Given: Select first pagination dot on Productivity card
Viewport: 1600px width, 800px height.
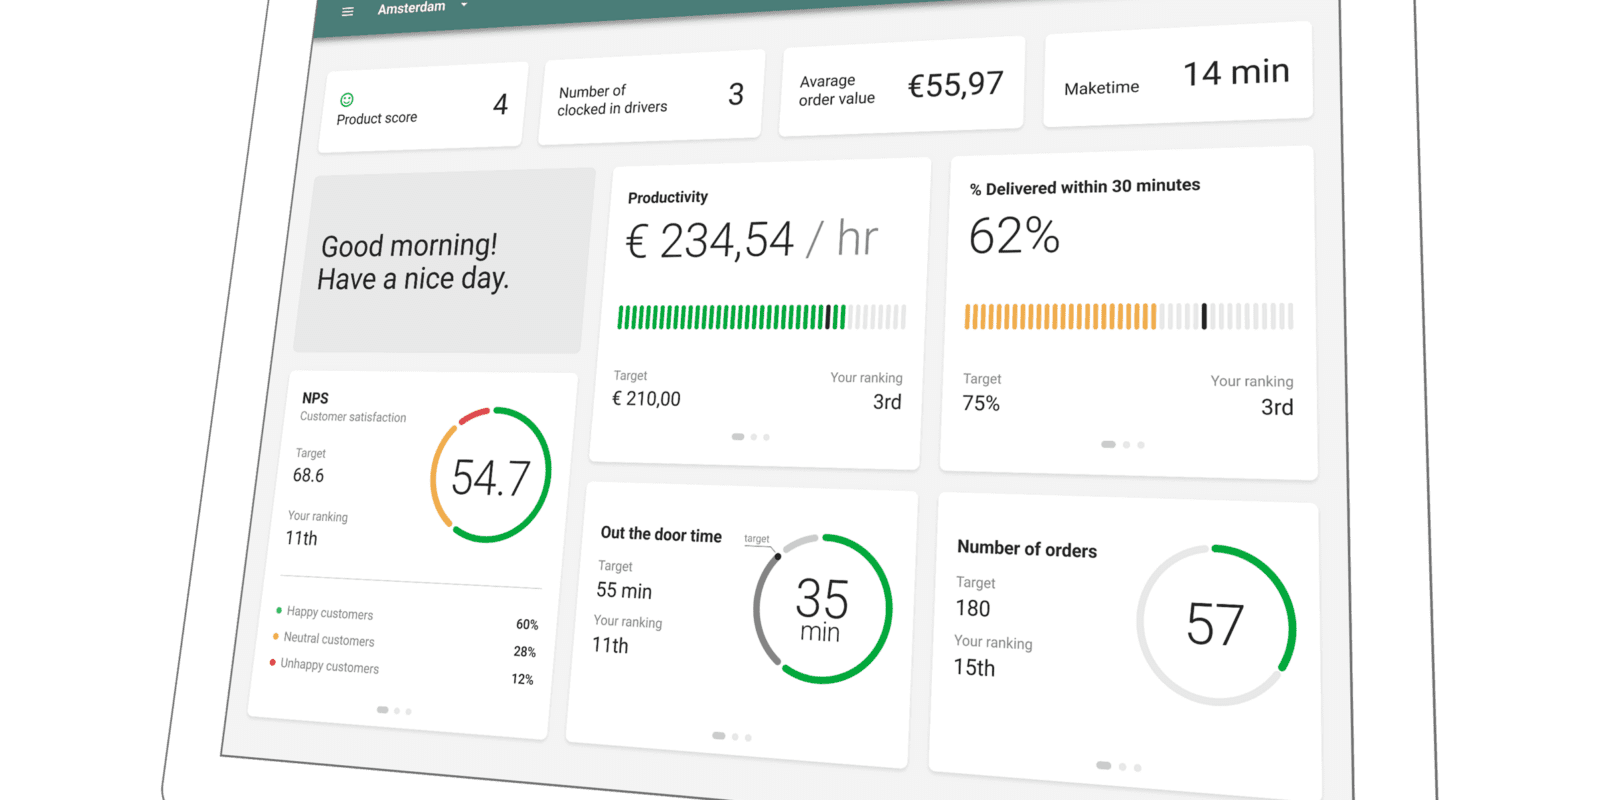Looking at the screenshot, I should tap(738, 437).
